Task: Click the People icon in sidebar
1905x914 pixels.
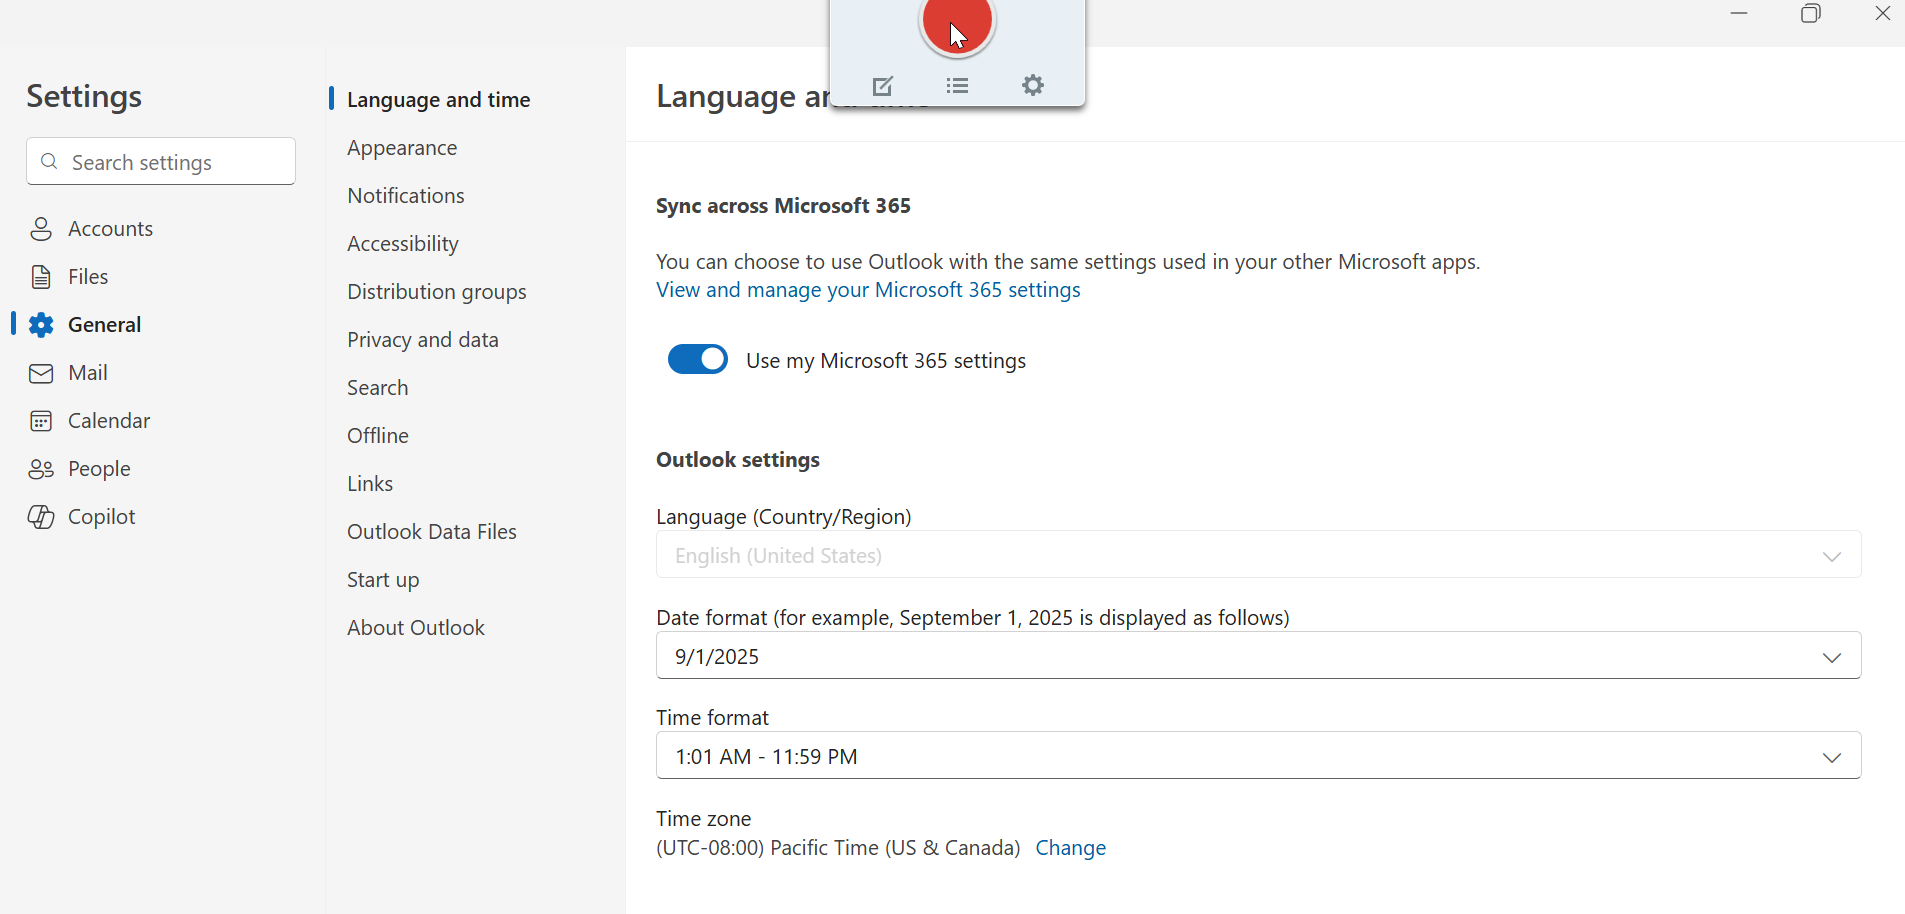Action: point(41,469)
